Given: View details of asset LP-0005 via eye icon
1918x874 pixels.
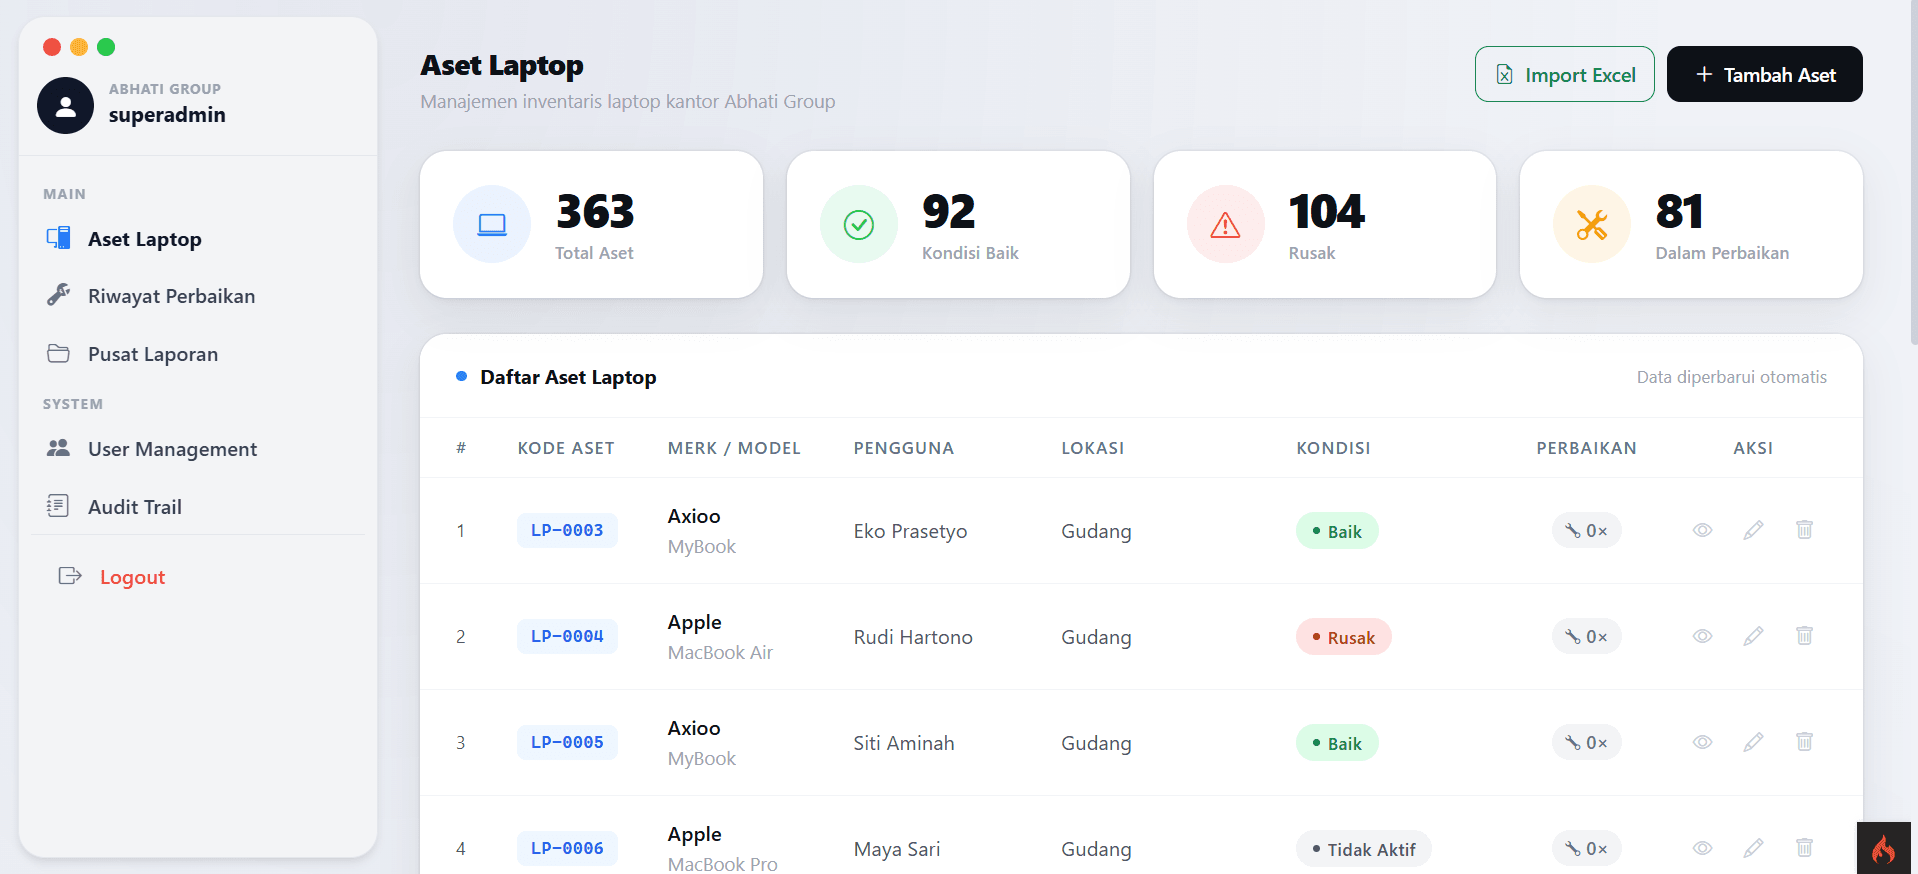Looking at the screenshot, I should (1702, 742).
